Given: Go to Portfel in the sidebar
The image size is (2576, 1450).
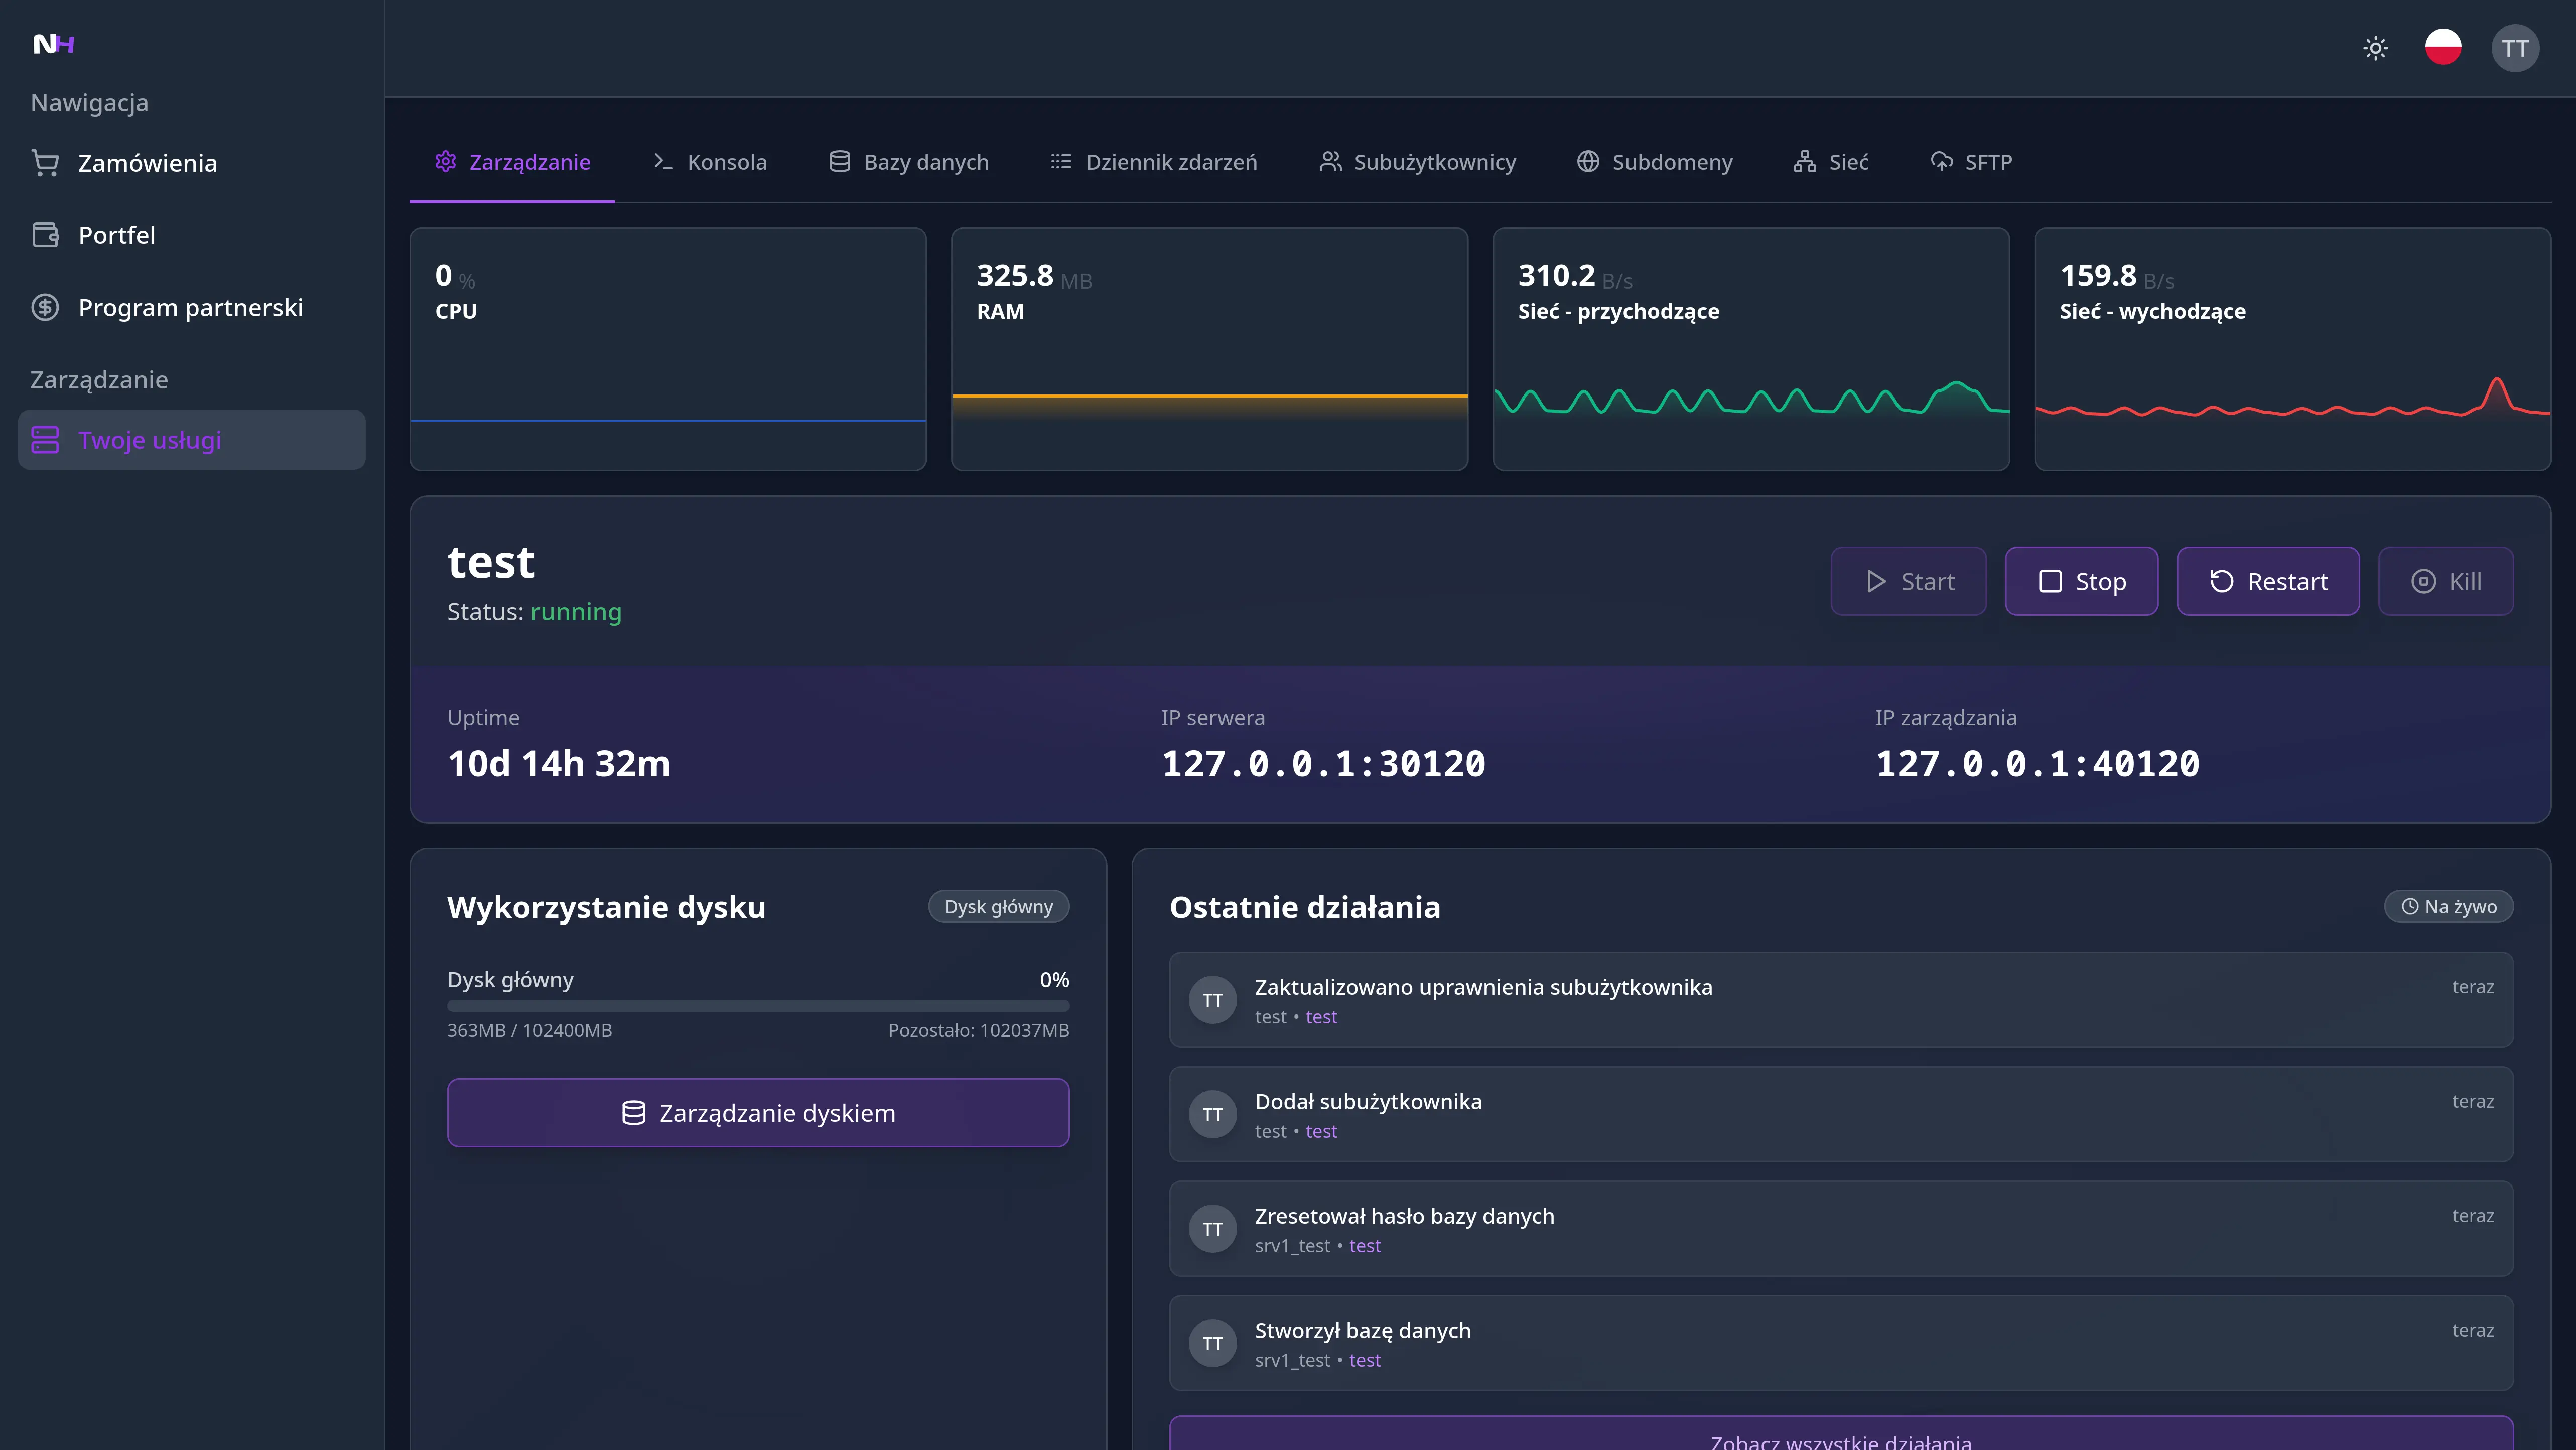Looking at the screenshot, I should tap(116, 235).
